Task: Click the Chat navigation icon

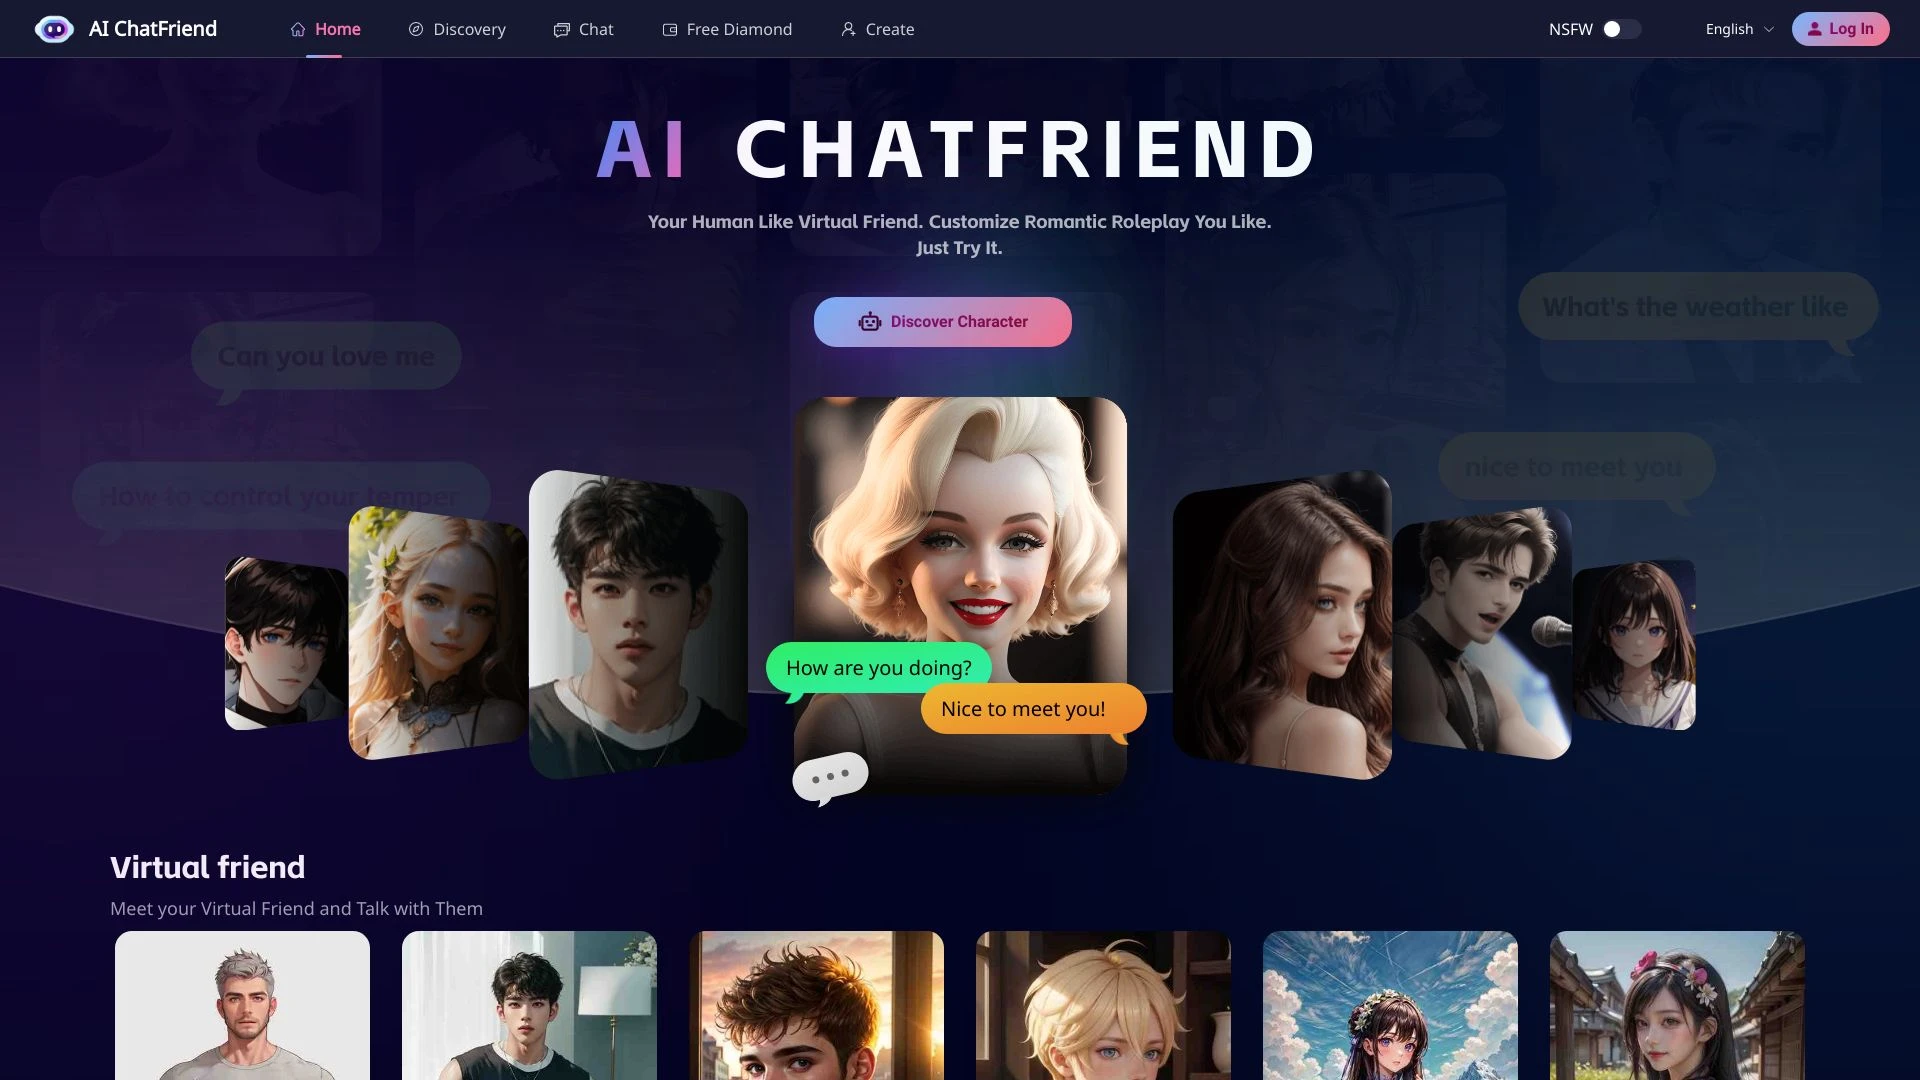Action: pos(560,29)
